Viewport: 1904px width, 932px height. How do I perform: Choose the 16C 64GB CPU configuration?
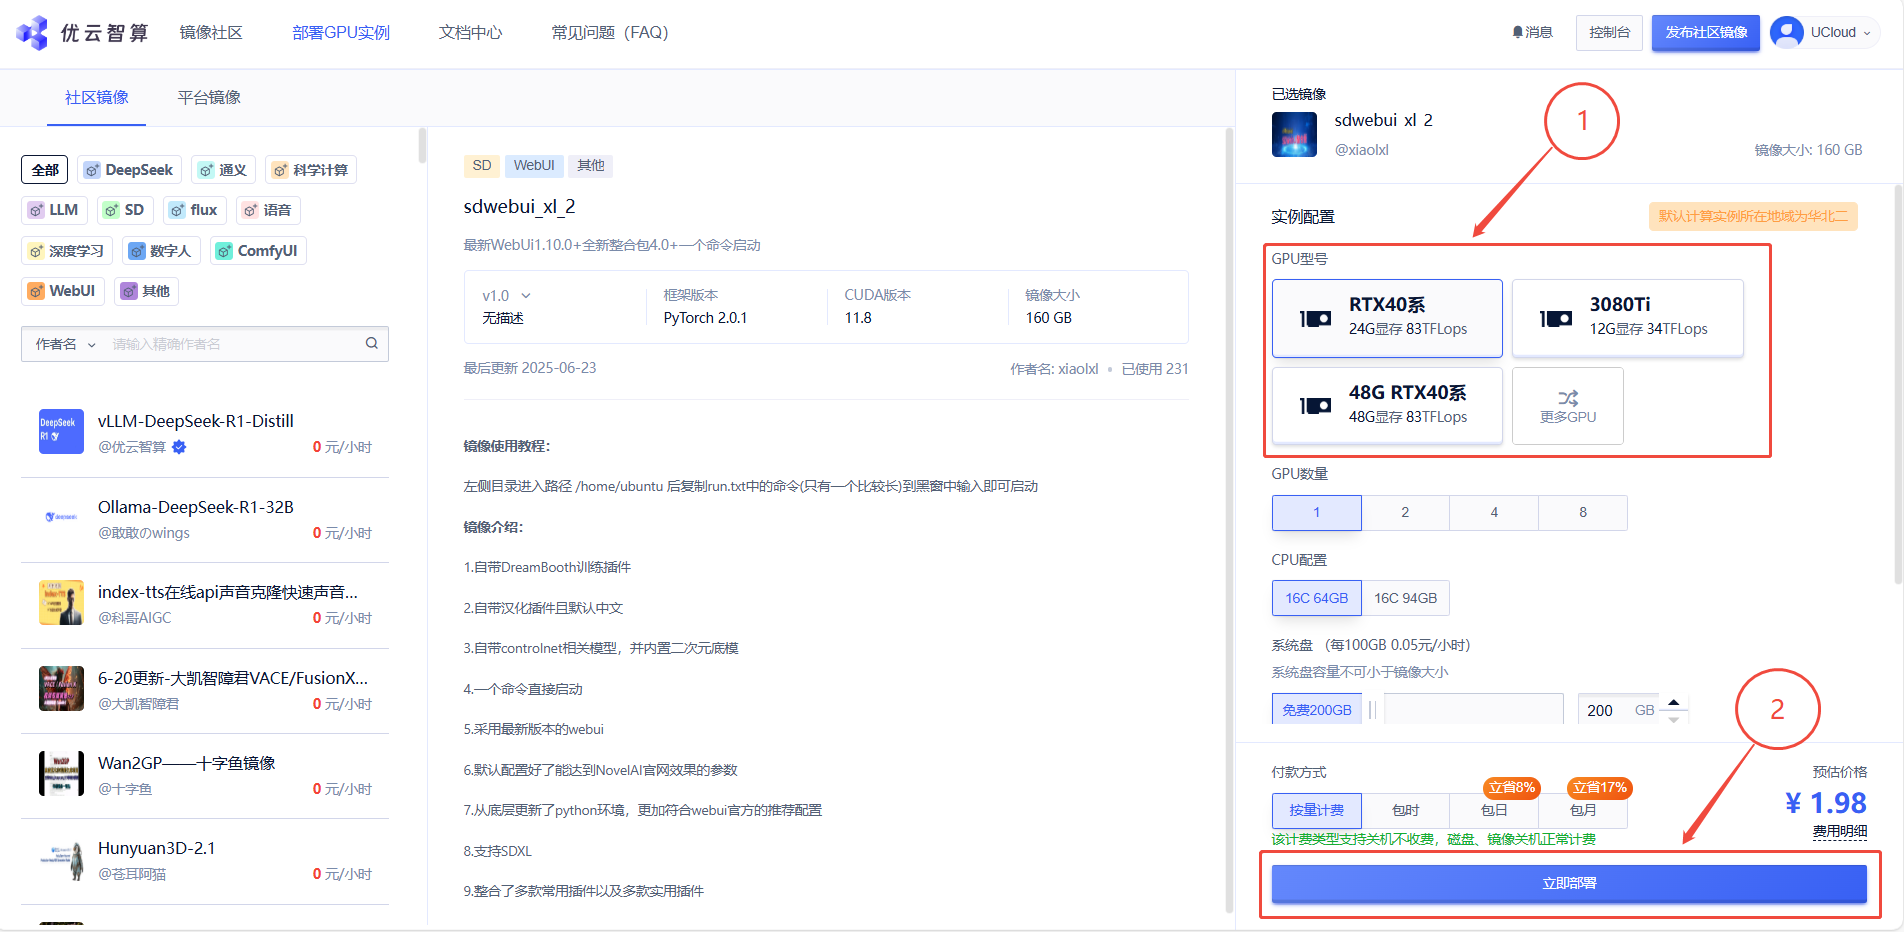[1316, 598]
